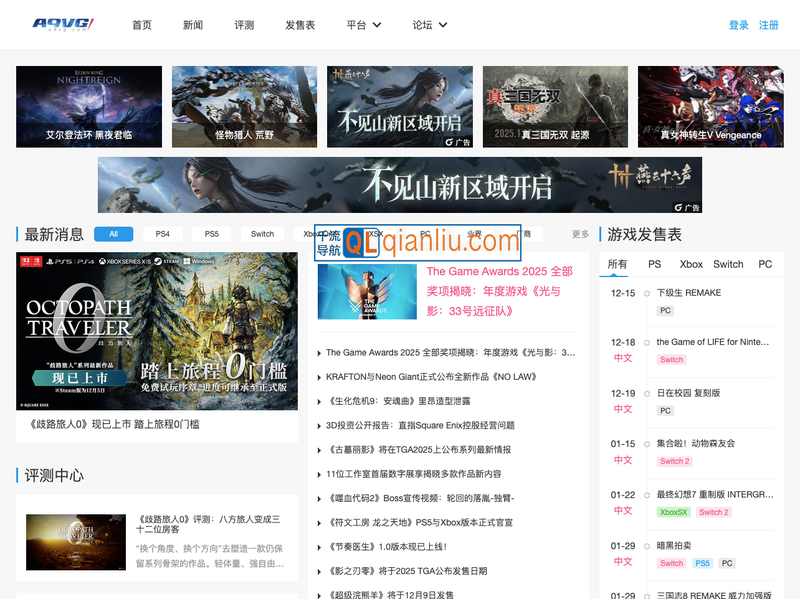Open the KRAFTON与Neon Giant news headline
Screen dimensions: 800x599
coord(431,377)
